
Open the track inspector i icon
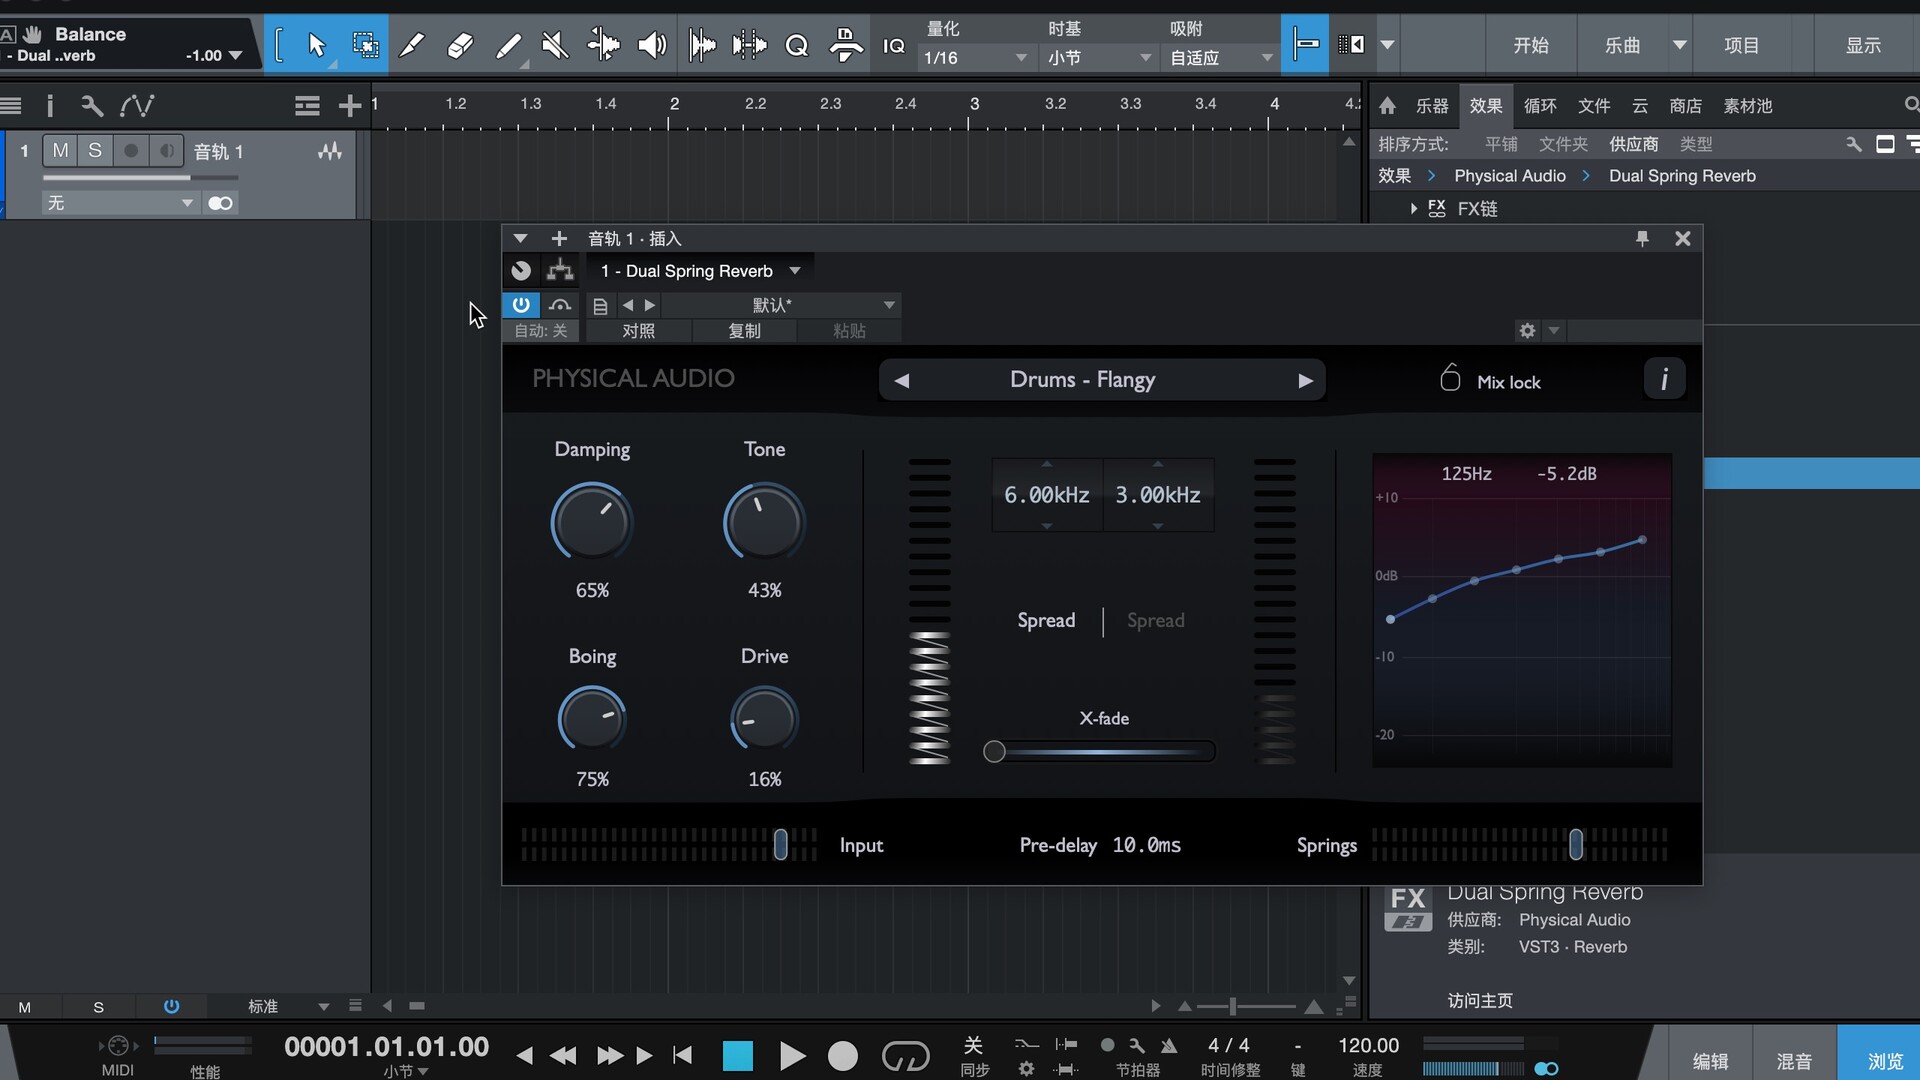[x=50, y=106]
